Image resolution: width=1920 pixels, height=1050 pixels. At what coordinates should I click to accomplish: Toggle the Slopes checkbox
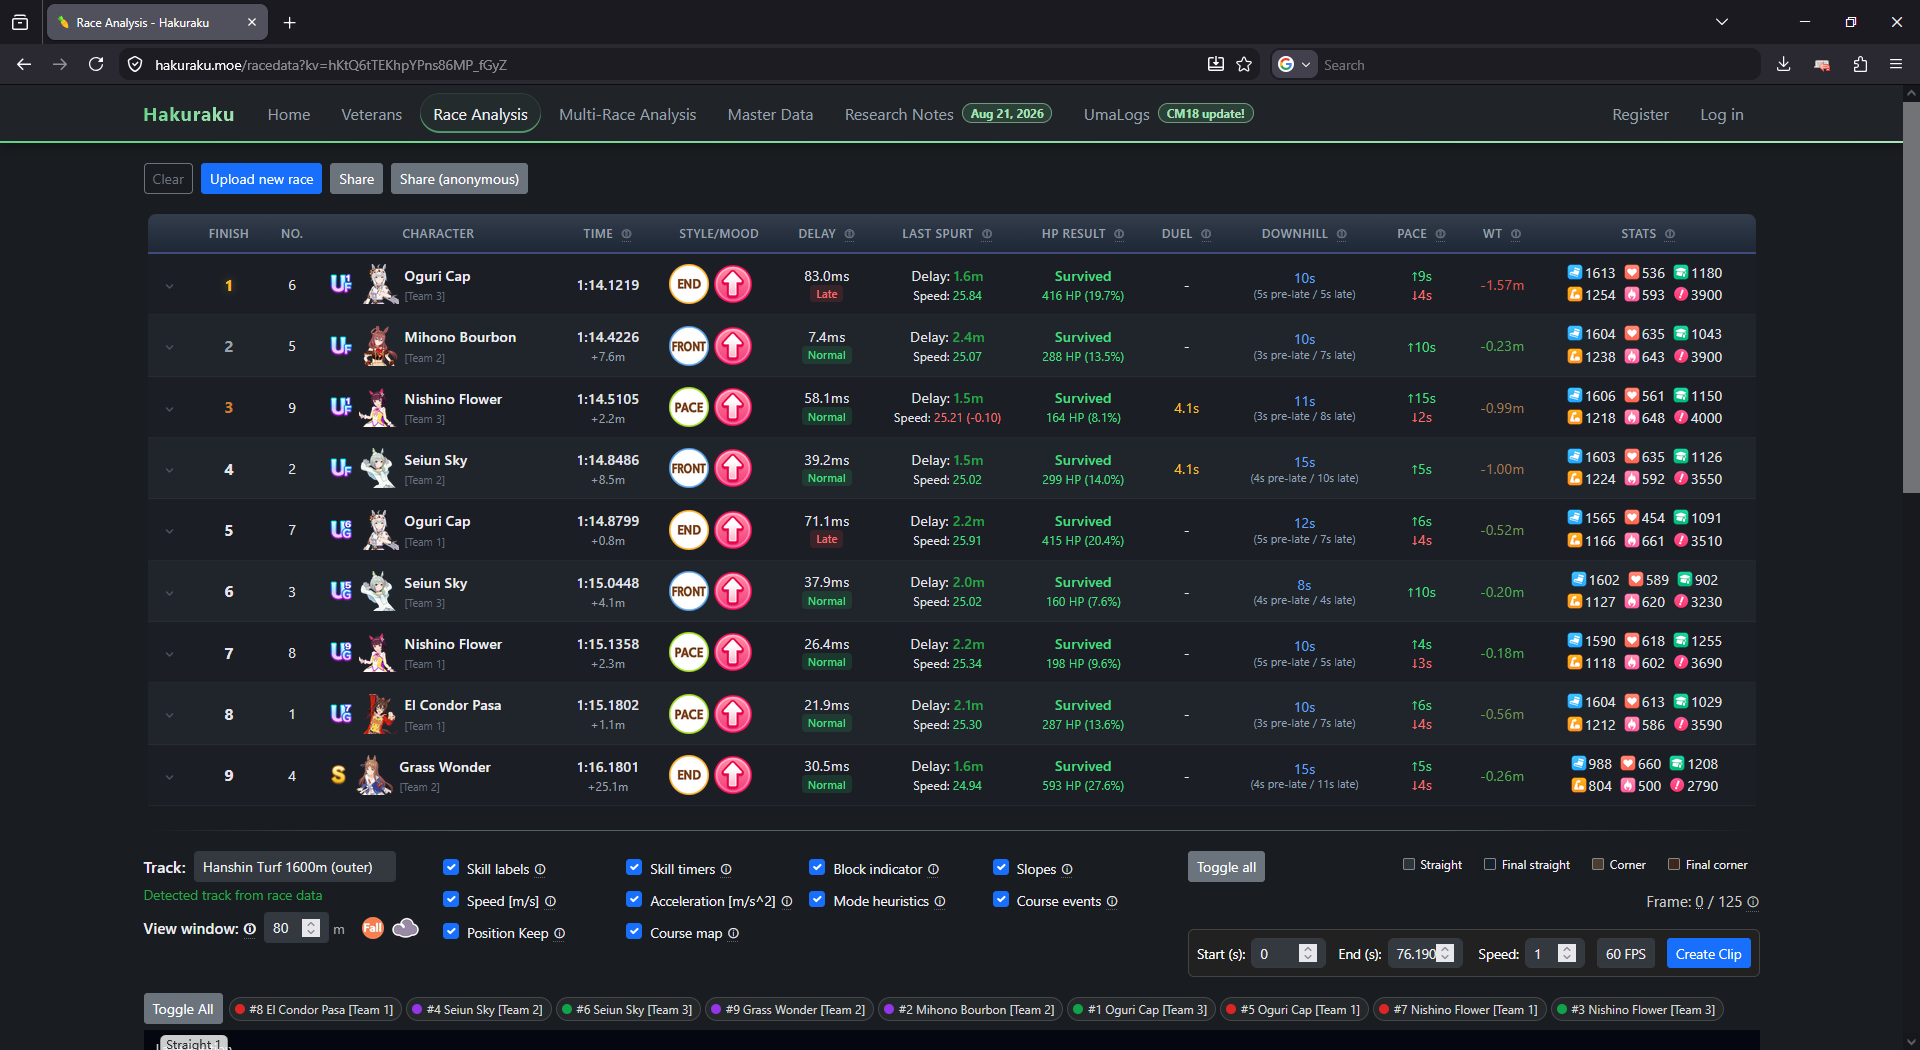[1001, 868]
